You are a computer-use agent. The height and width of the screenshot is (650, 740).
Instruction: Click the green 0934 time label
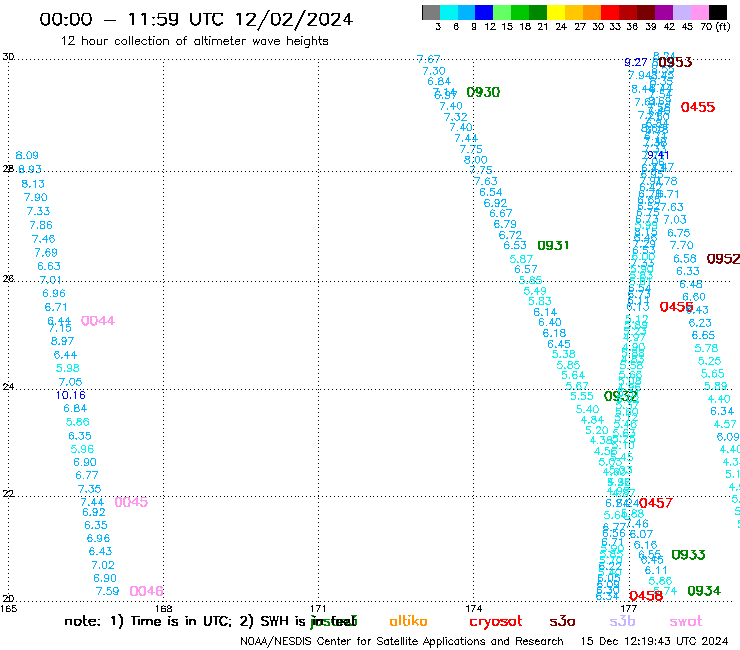[704, 591]
